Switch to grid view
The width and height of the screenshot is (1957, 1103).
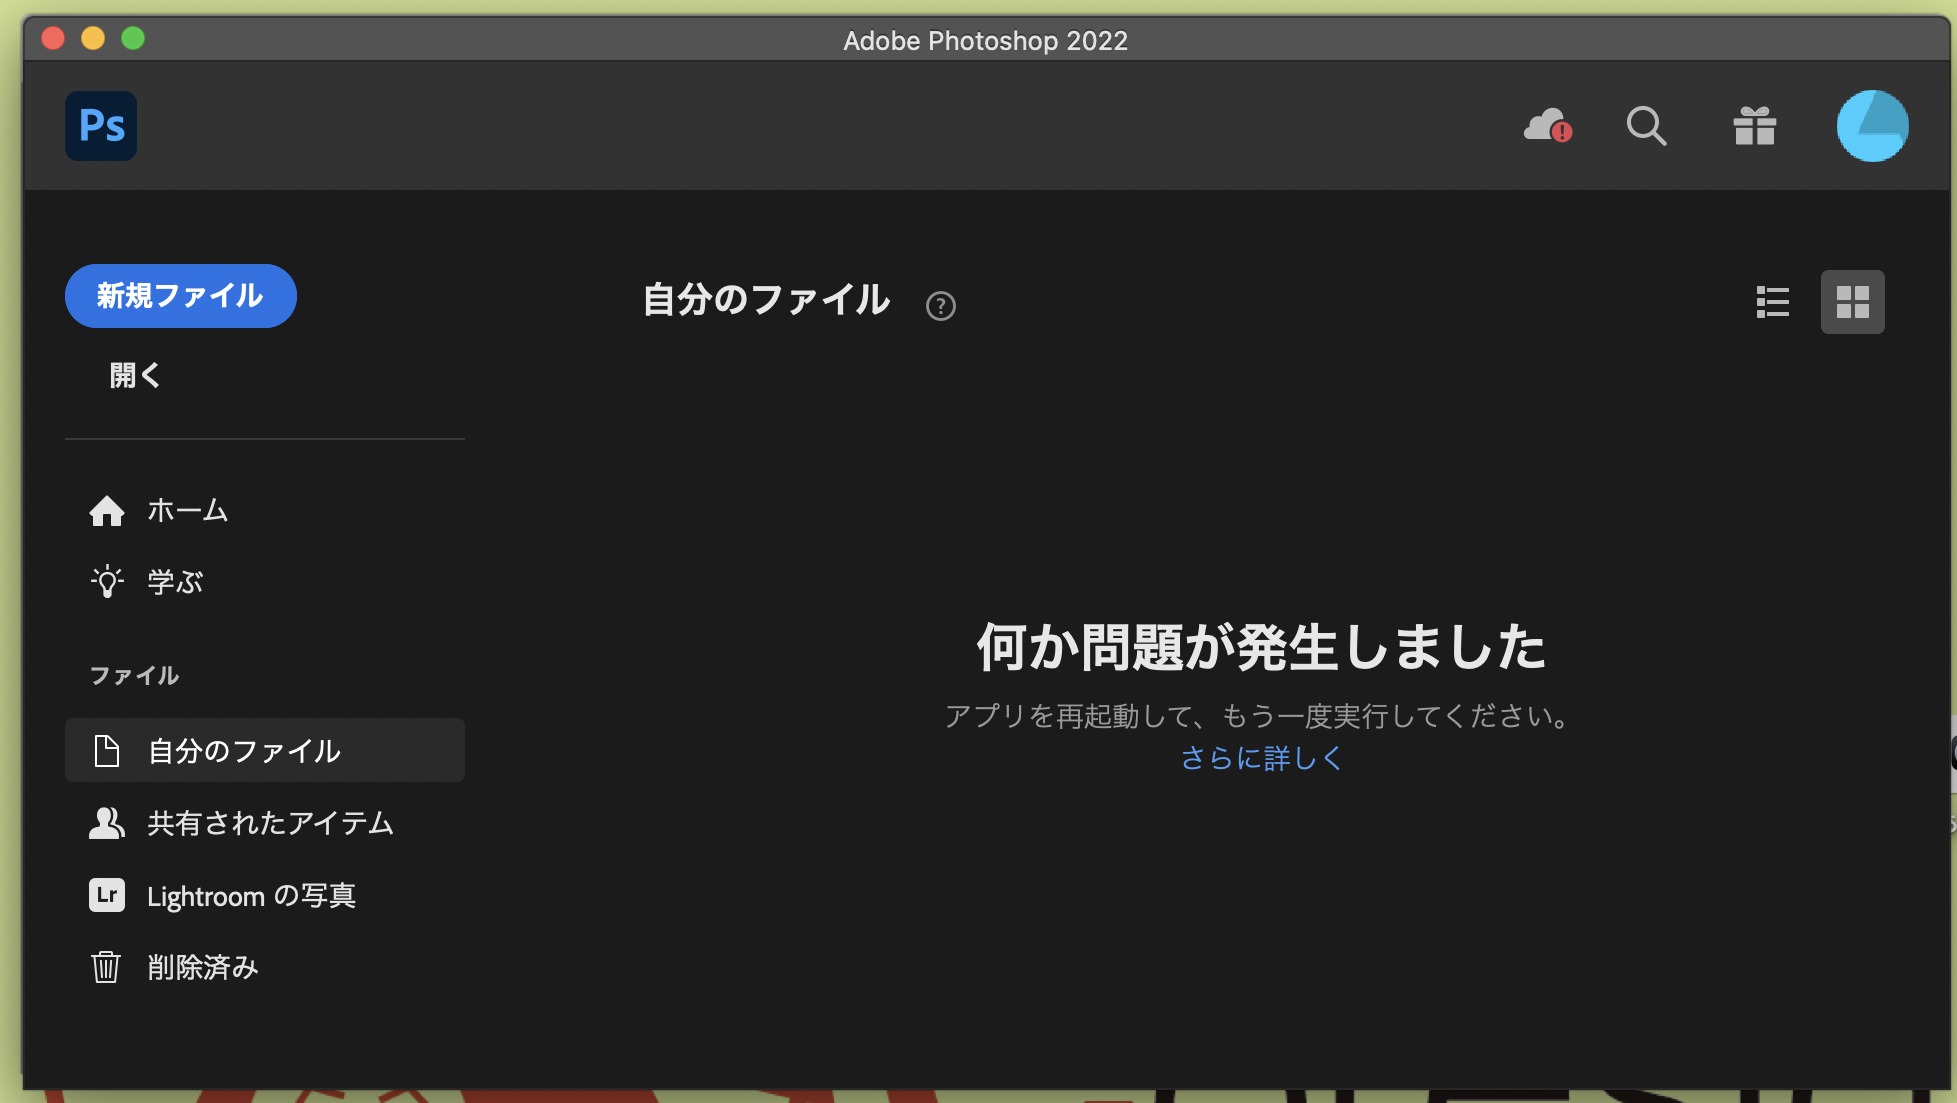[x=1852, y=302]
